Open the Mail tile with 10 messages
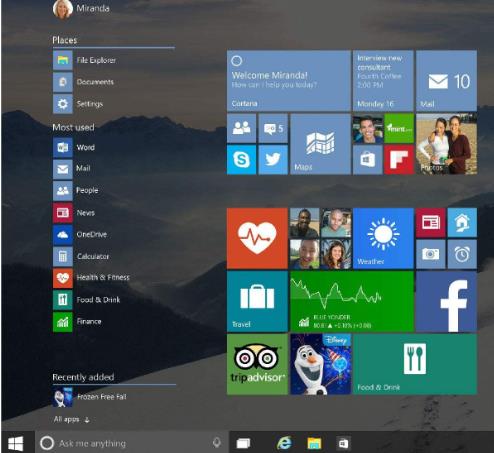This screenshot has width=494, height=453. click(x=446, y=80)
